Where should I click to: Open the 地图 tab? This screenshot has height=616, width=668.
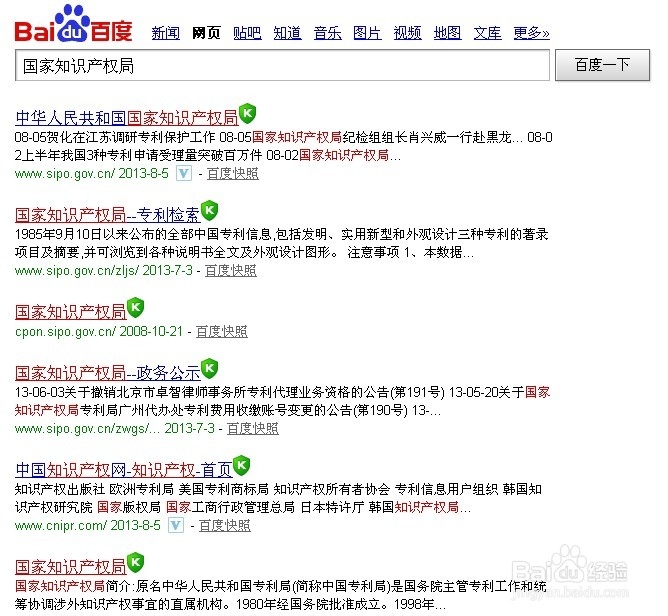[447, 33]
